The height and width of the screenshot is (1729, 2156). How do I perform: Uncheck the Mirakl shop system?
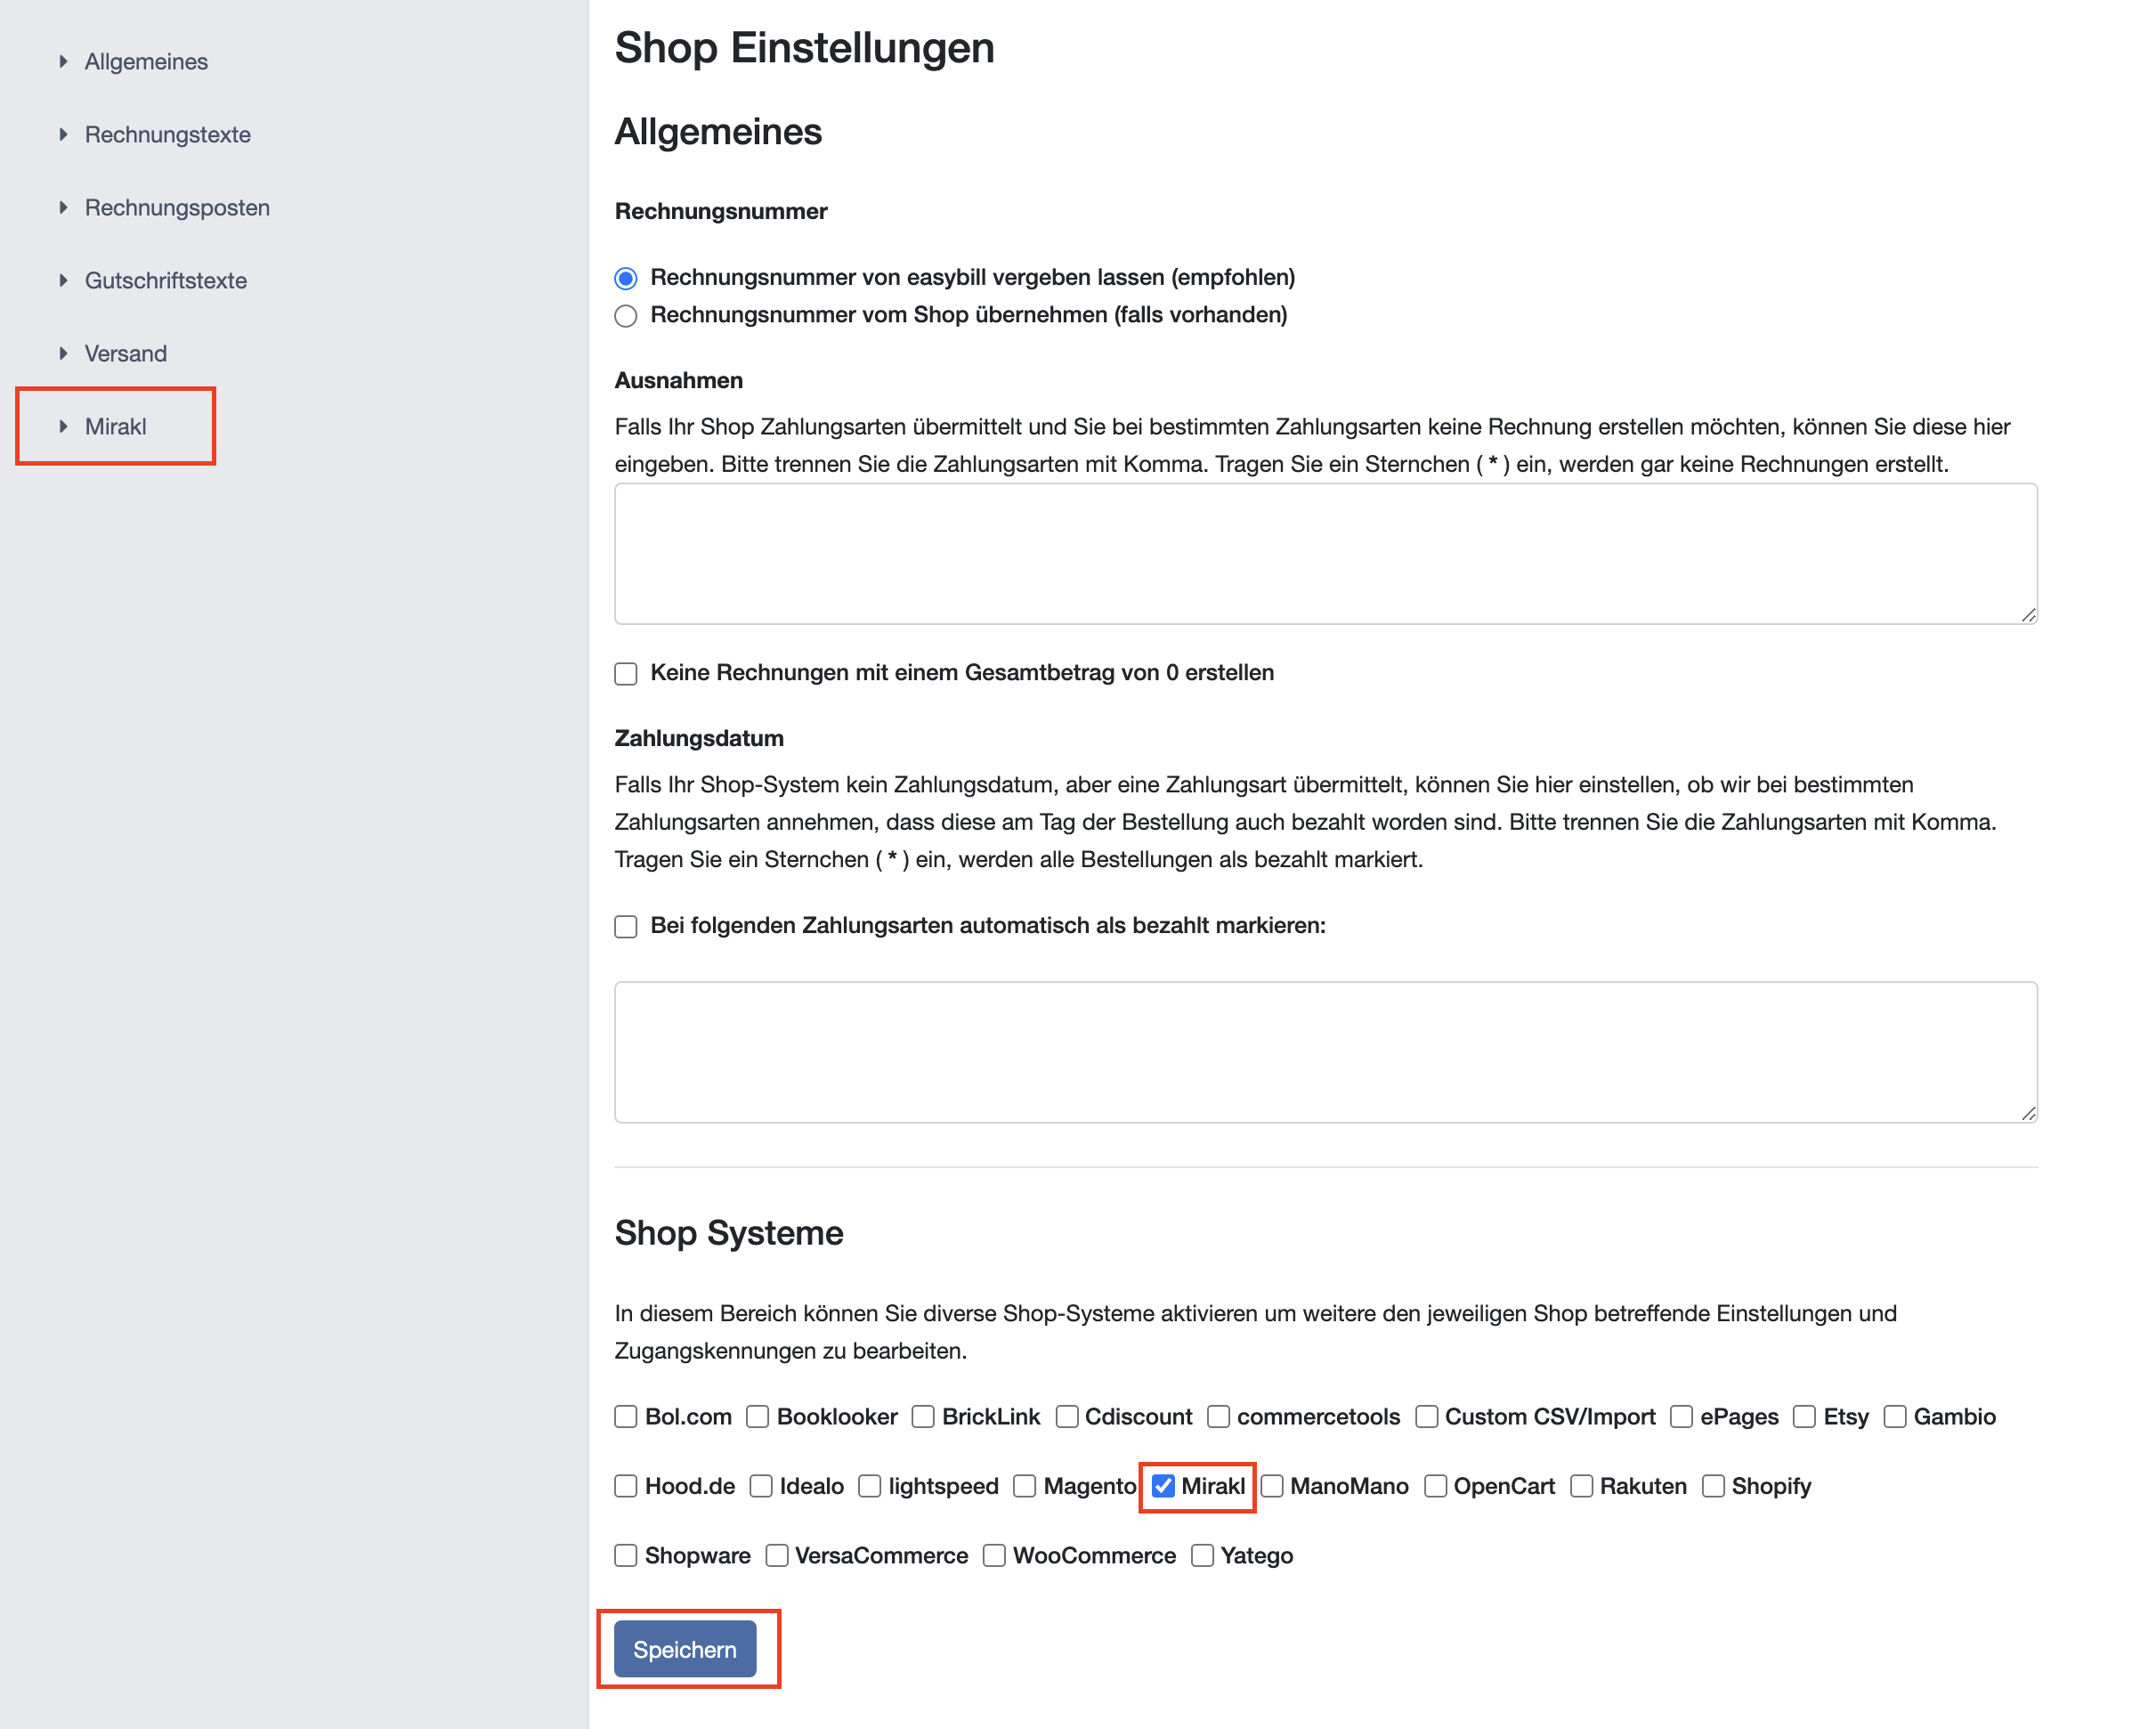pos(1163,1486)
